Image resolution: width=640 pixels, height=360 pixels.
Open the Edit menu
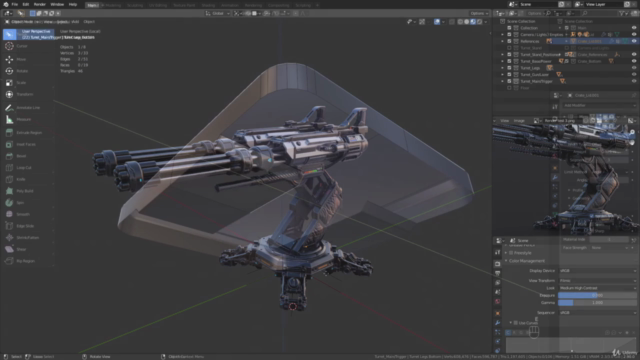point(26,4)
